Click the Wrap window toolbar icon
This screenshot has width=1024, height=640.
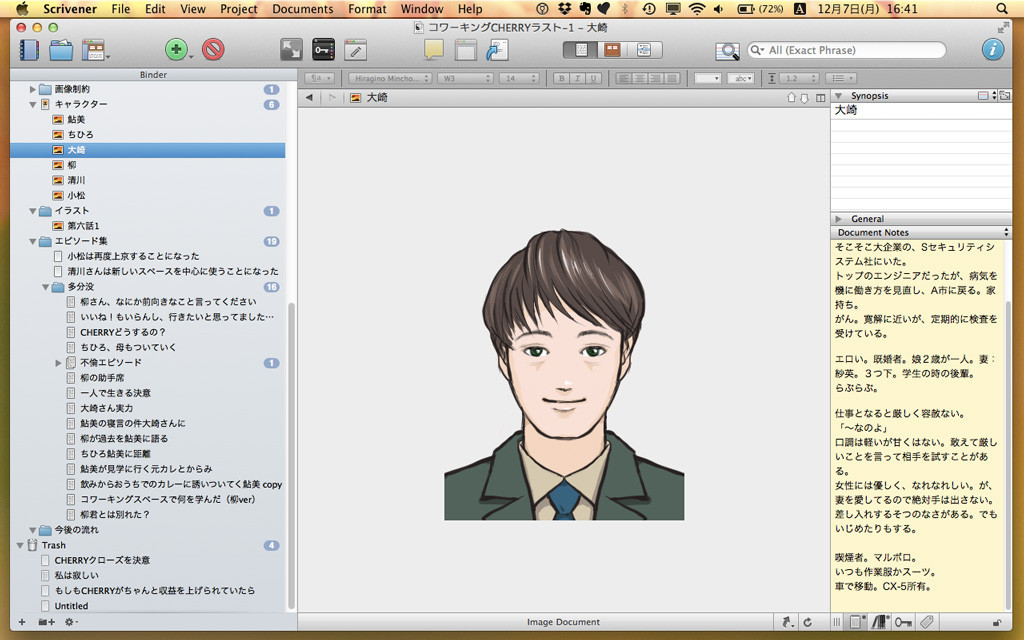[x=466, y=50]
